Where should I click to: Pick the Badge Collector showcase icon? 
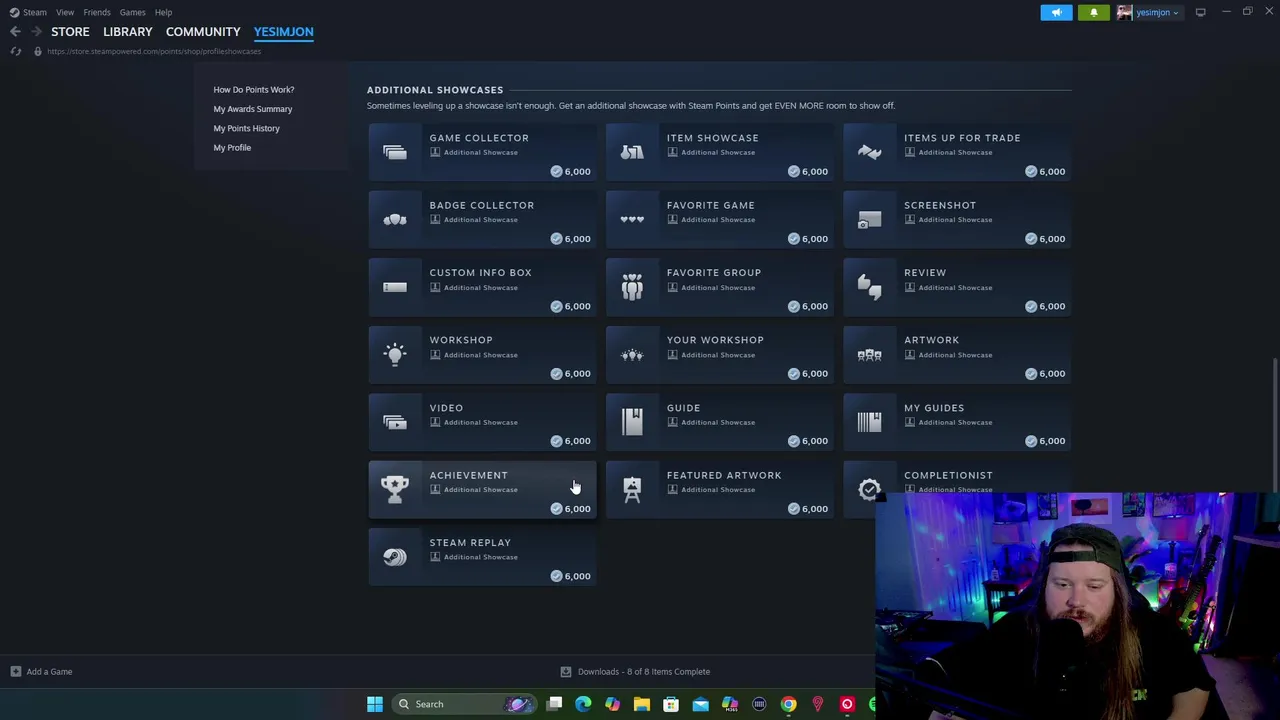point(395,219)
